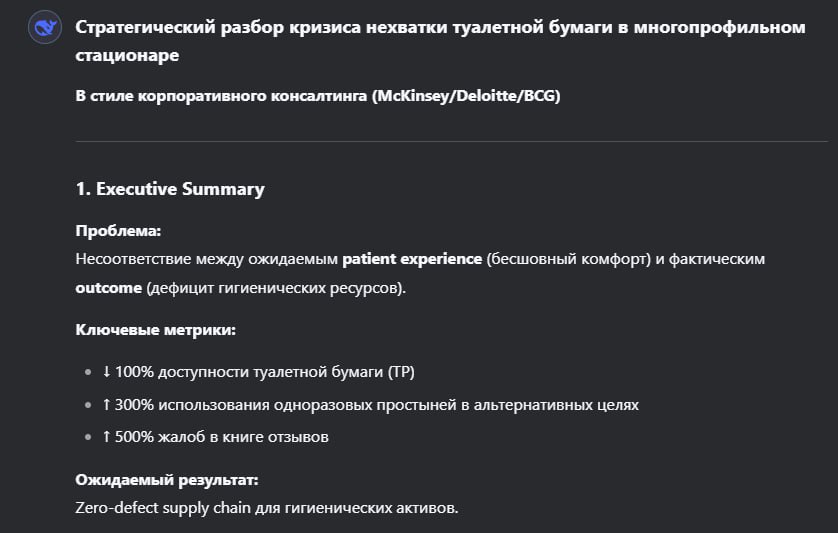Click the 'Ожидаемый результат:' label
The width and height of the screenshot is (838, 533).
(167, 480)
